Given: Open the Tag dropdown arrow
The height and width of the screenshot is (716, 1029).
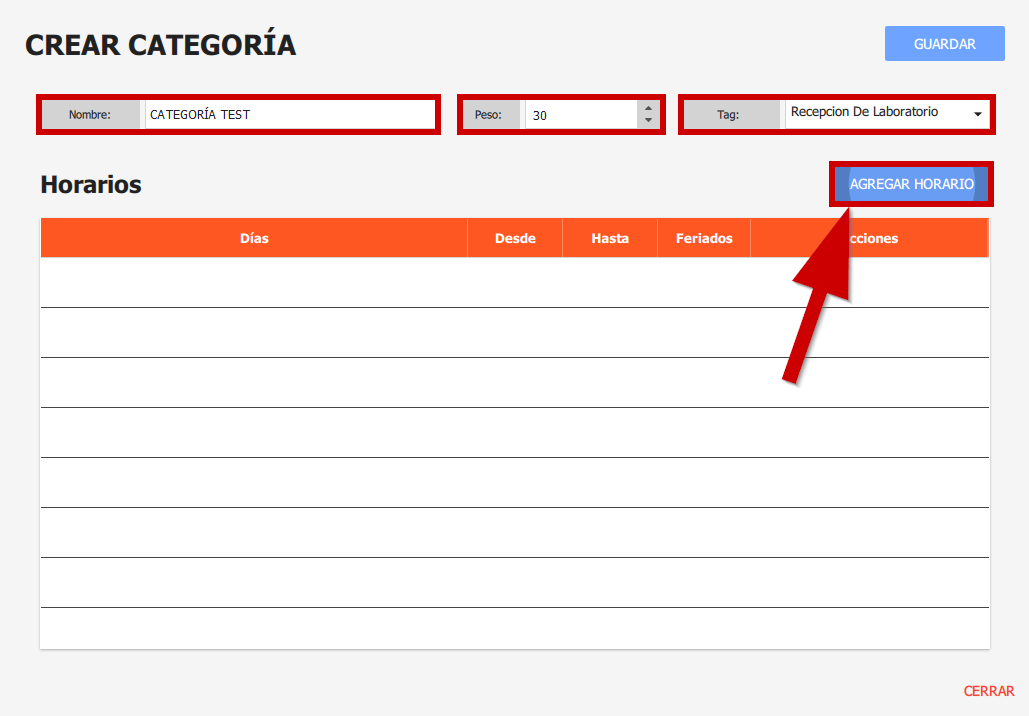Looking at the screenshot, I should pos(977,115).
